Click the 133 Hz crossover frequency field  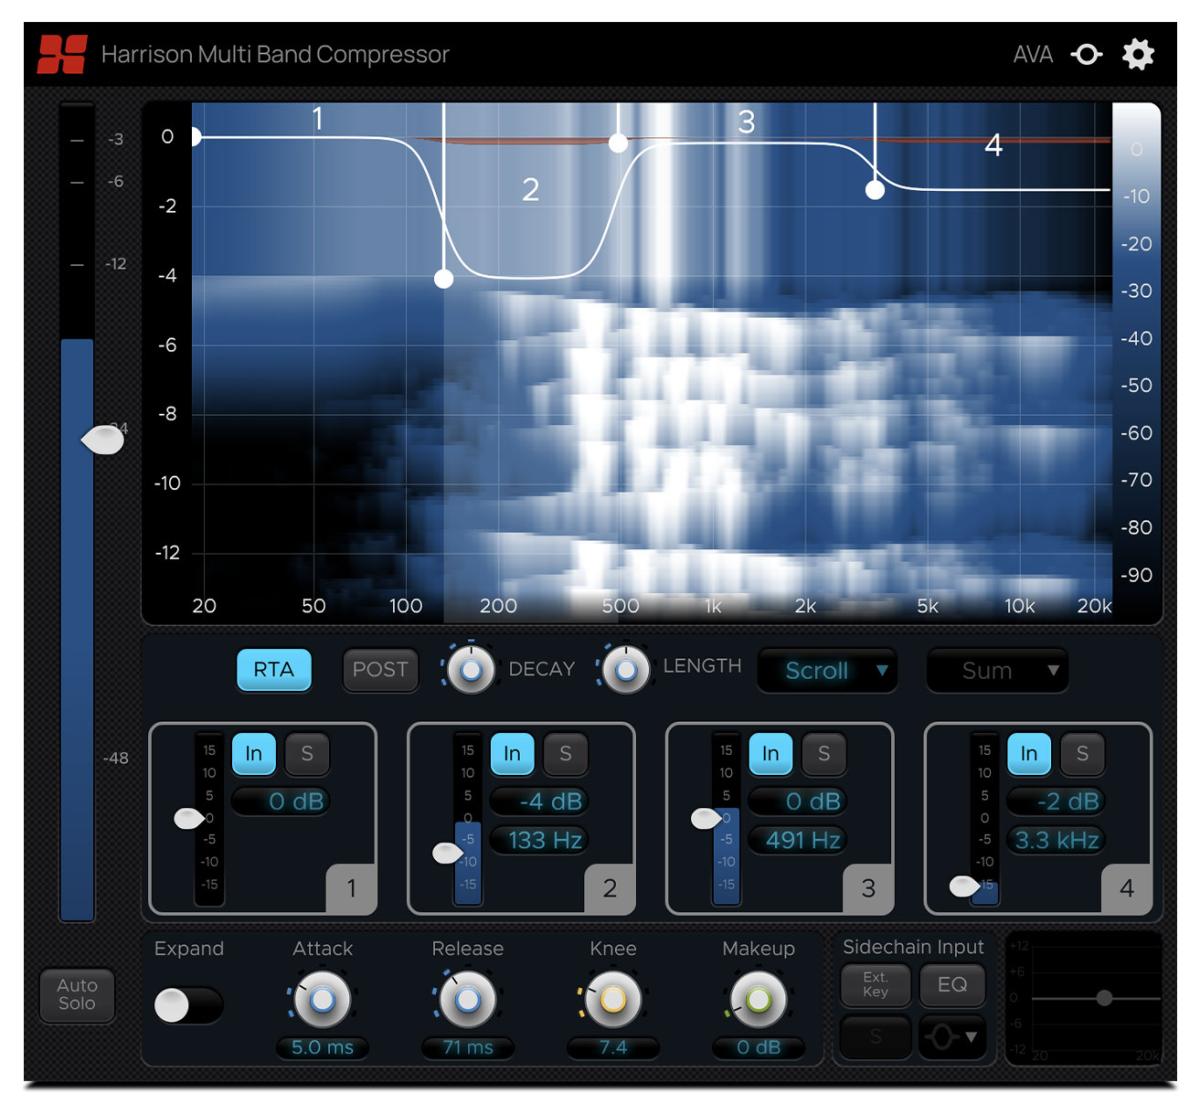(x=540, y=841)
